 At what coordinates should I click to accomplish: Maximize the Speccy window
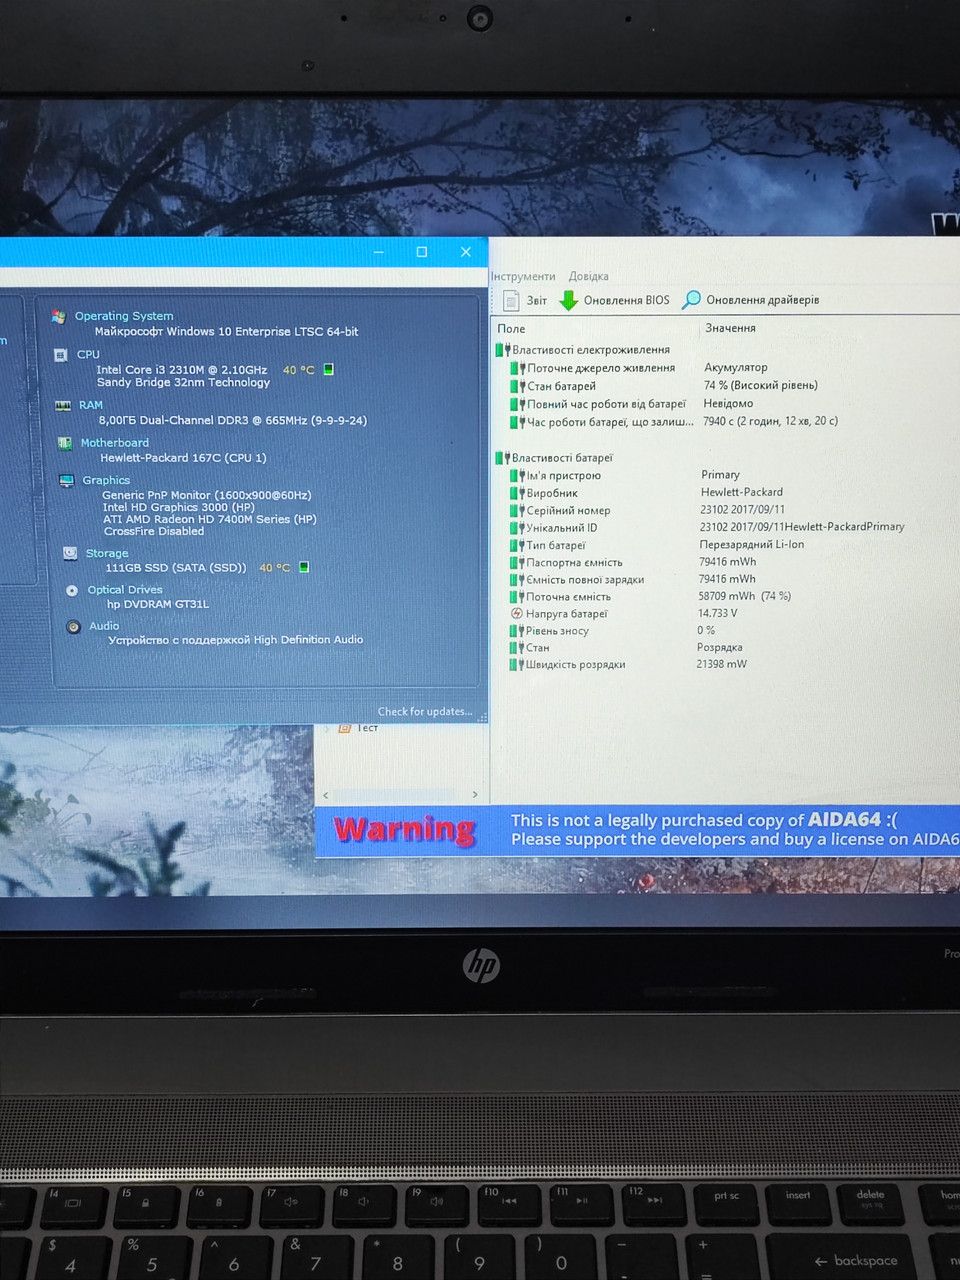422,252
